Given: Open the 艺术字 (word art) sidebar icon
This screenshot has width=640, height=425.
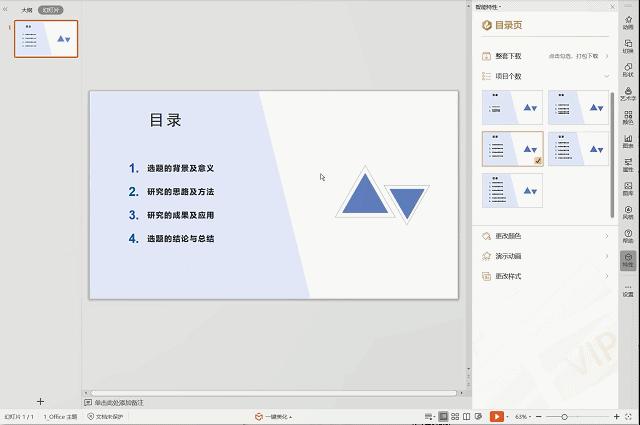Looking at the screenshot, I should pyautogui.click(x=628, y=93).
